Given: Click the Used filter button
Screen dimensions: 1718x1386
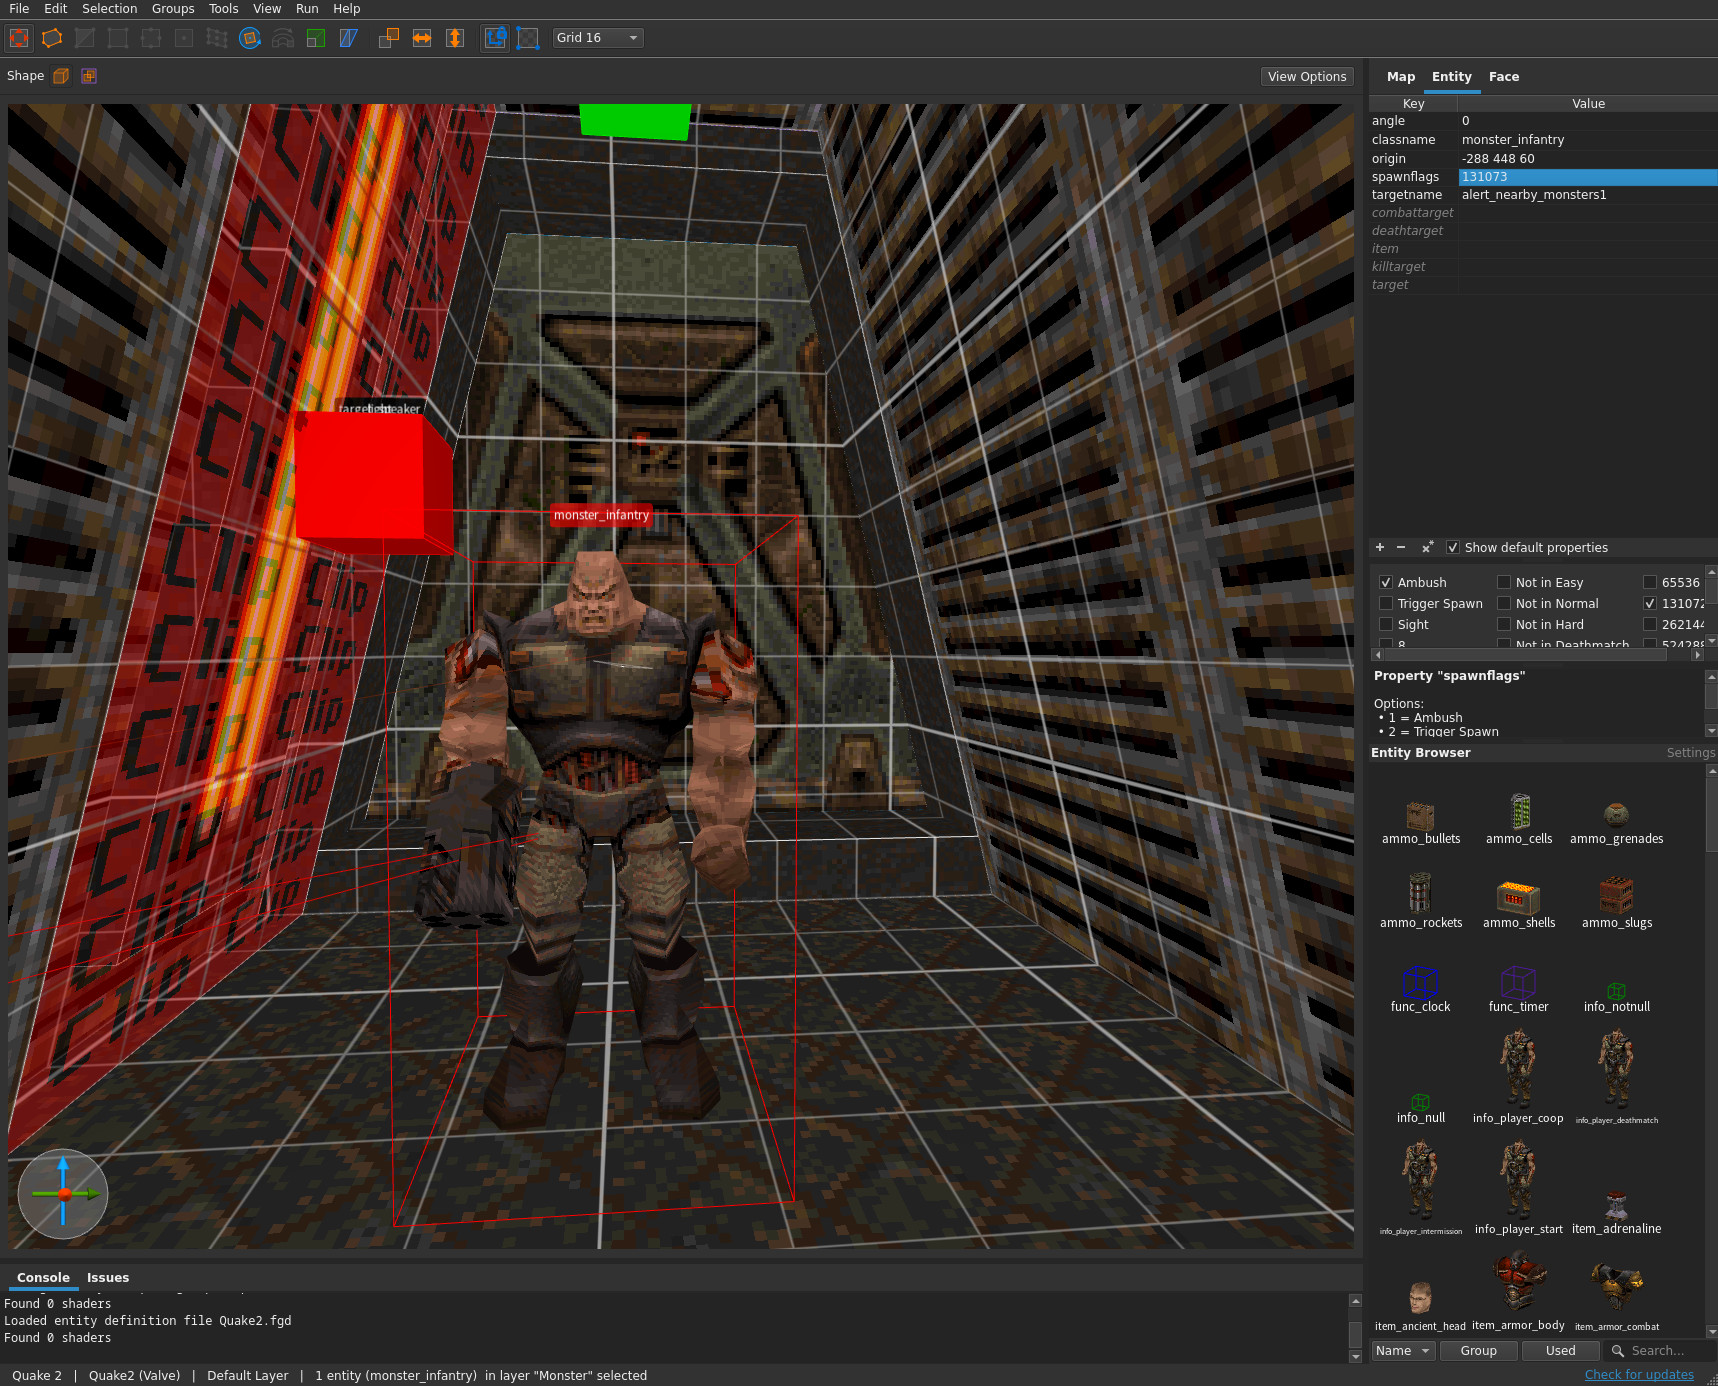Looking at the screenshot, I should point(1561,1351).
